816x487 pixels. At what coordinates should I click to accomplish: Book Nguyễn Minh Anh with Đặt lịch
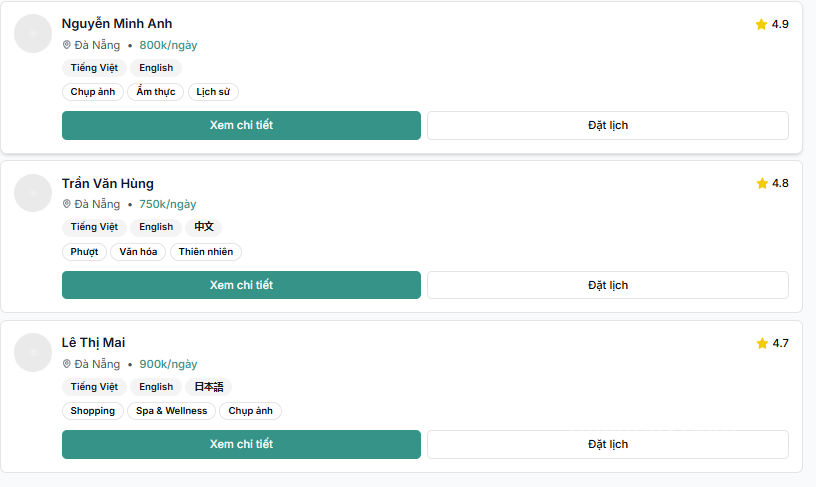(x=608, y=125)
